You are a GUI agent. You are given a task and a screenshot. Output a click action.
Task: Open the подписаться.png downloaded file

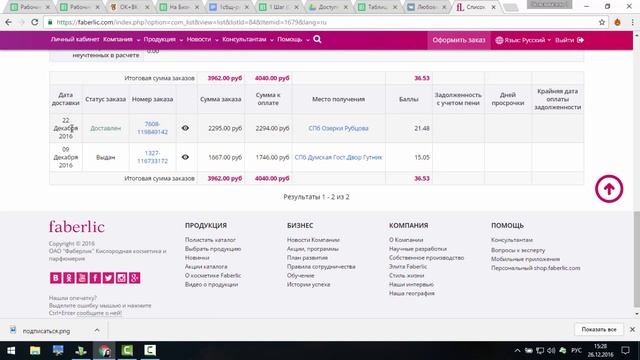46,331
